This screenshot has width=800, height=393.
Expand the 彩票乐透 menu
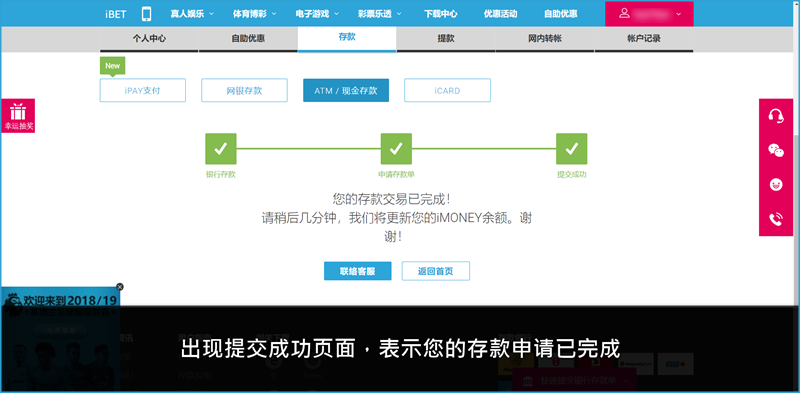[380, 14]
